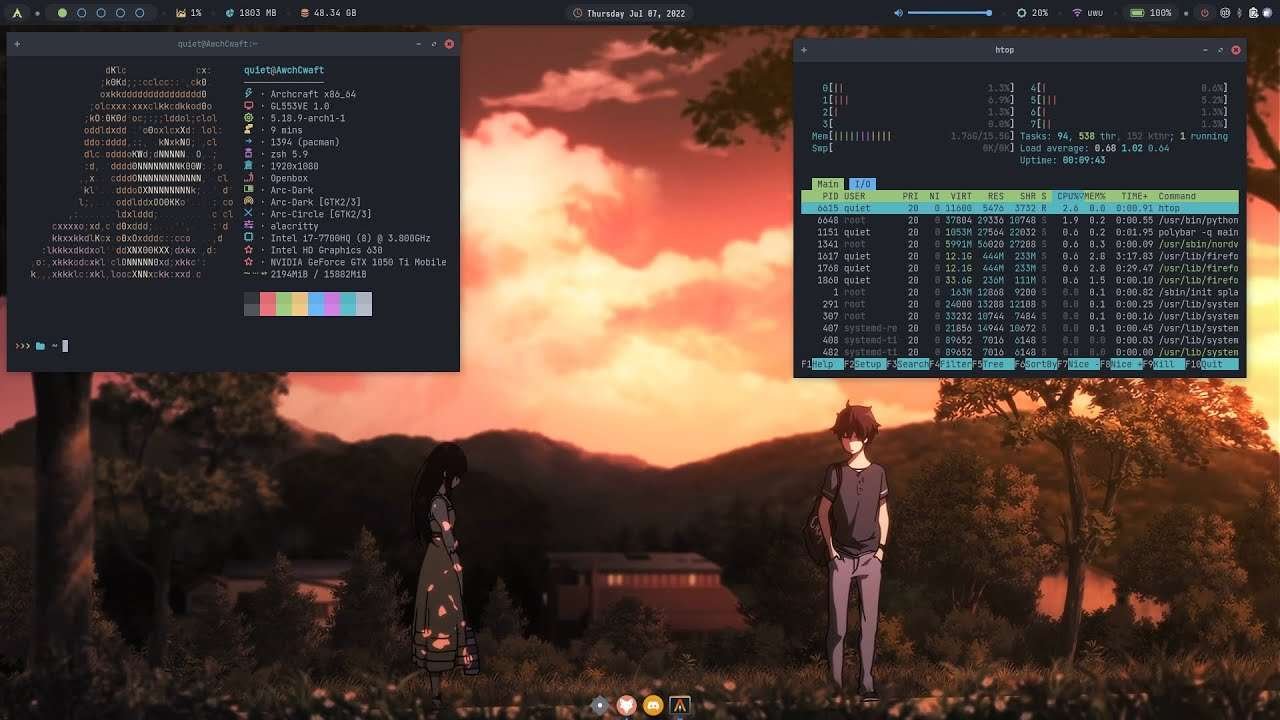
Task: Launch Discord from the dock
Action: coord(653,705)
